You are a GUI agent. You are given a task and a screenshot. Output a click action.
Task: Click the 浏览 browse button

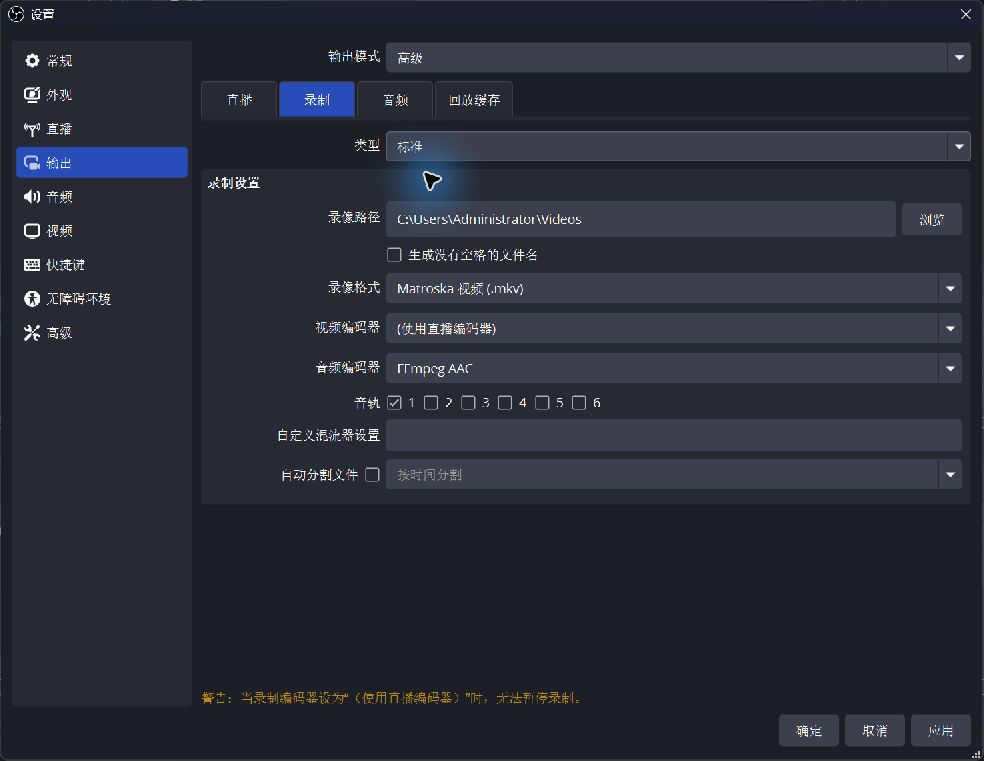[931, 220]
